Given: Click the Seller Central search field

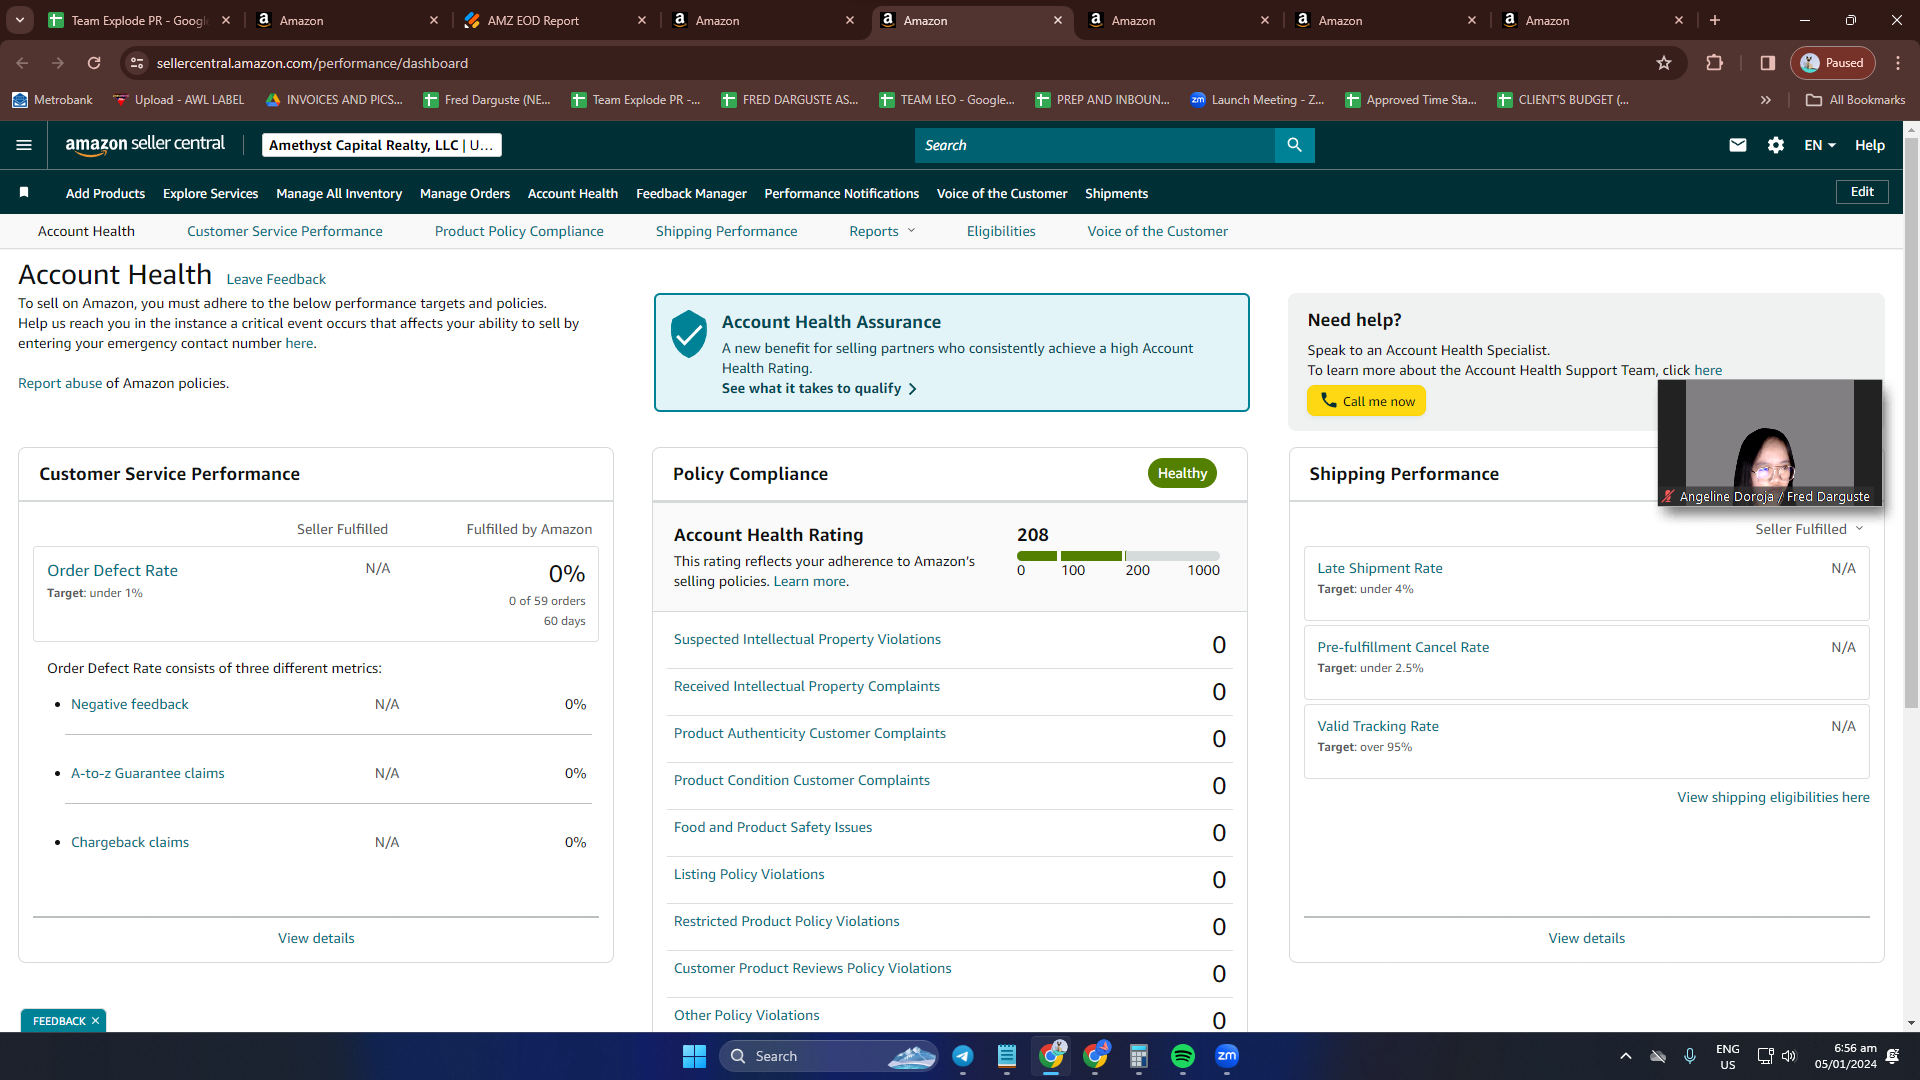Looking at the screenshot, I should [x=1095, y=145].
